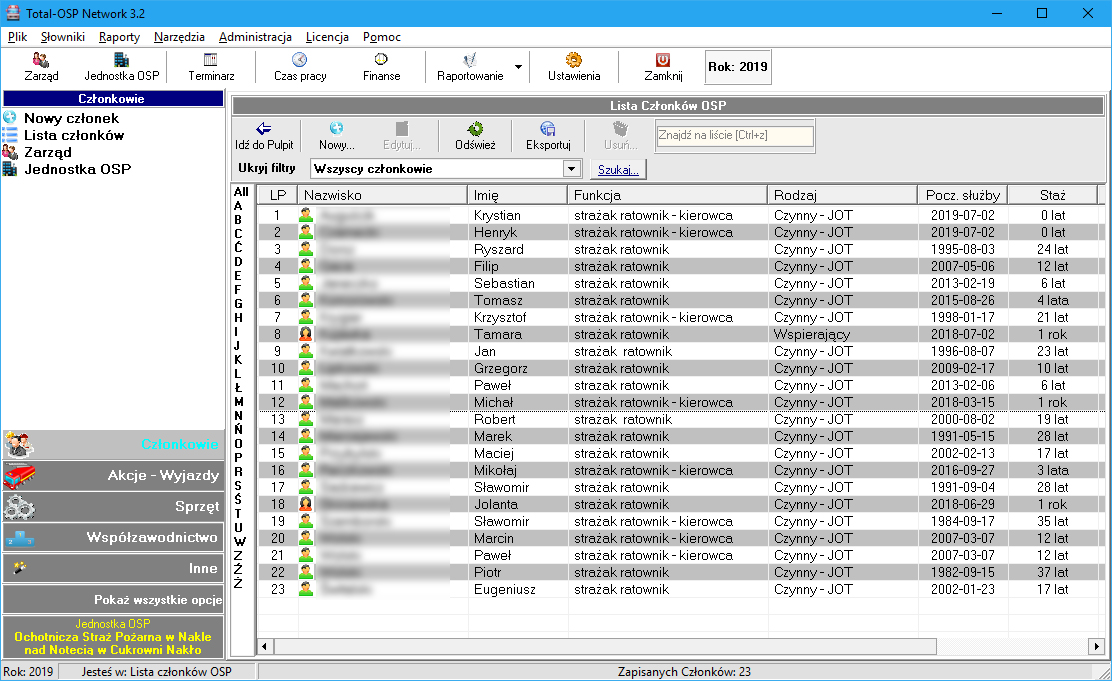
Task: Filter list by letter S
Action: pos(238,486)
